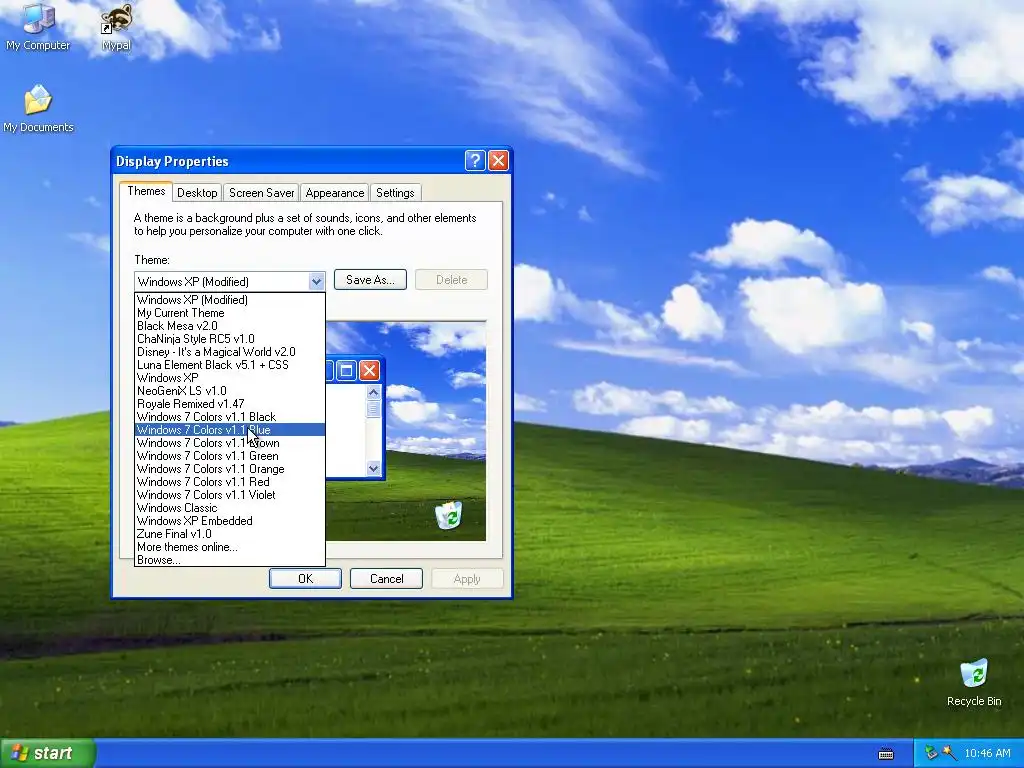Click the tray icon next to the clock

pos(949,753)
